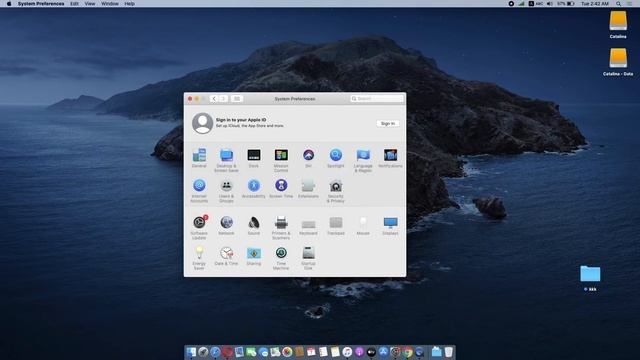Click the ABC input source menu
This screenshot has height=360, width=640.
coord(536,4)
